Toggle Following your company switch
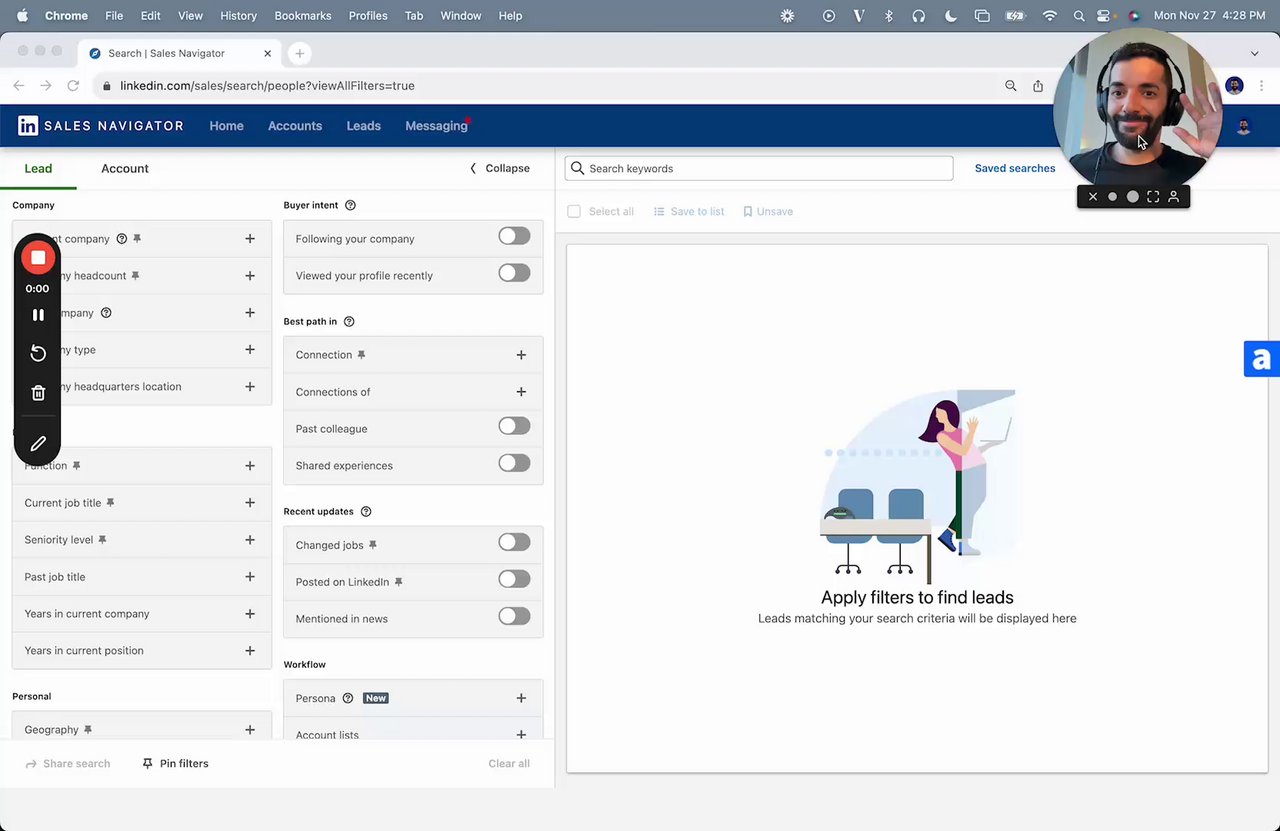1280x831 pixels. [514, 236]
